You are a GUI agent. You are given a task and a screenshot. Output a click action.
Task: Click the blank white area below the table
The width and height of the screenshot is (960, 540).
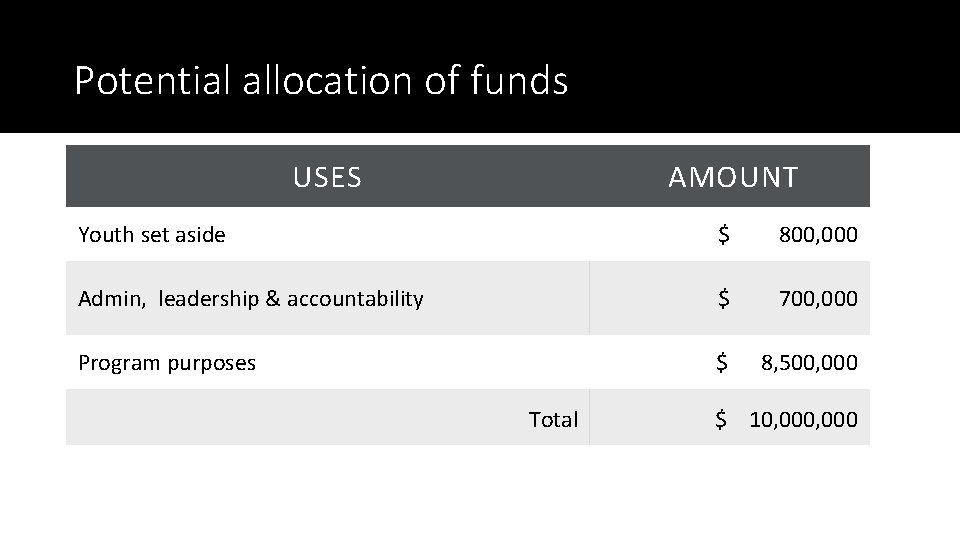(480, 493)
